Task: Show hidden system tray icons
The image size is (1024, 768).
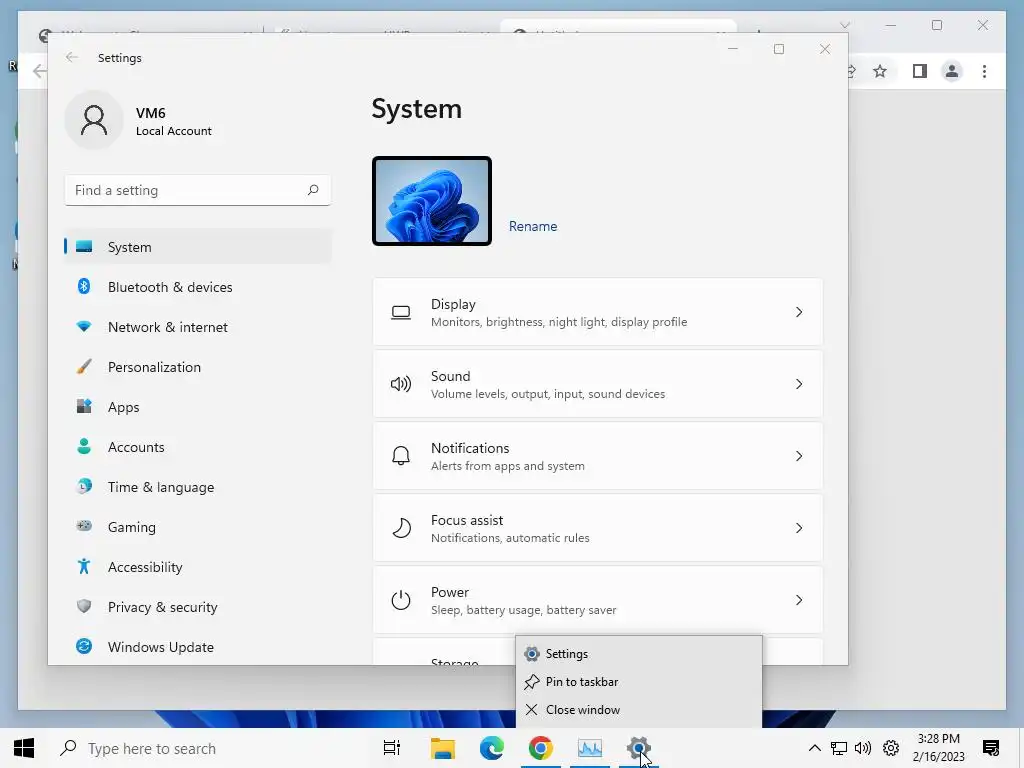Action: point(814,748)
